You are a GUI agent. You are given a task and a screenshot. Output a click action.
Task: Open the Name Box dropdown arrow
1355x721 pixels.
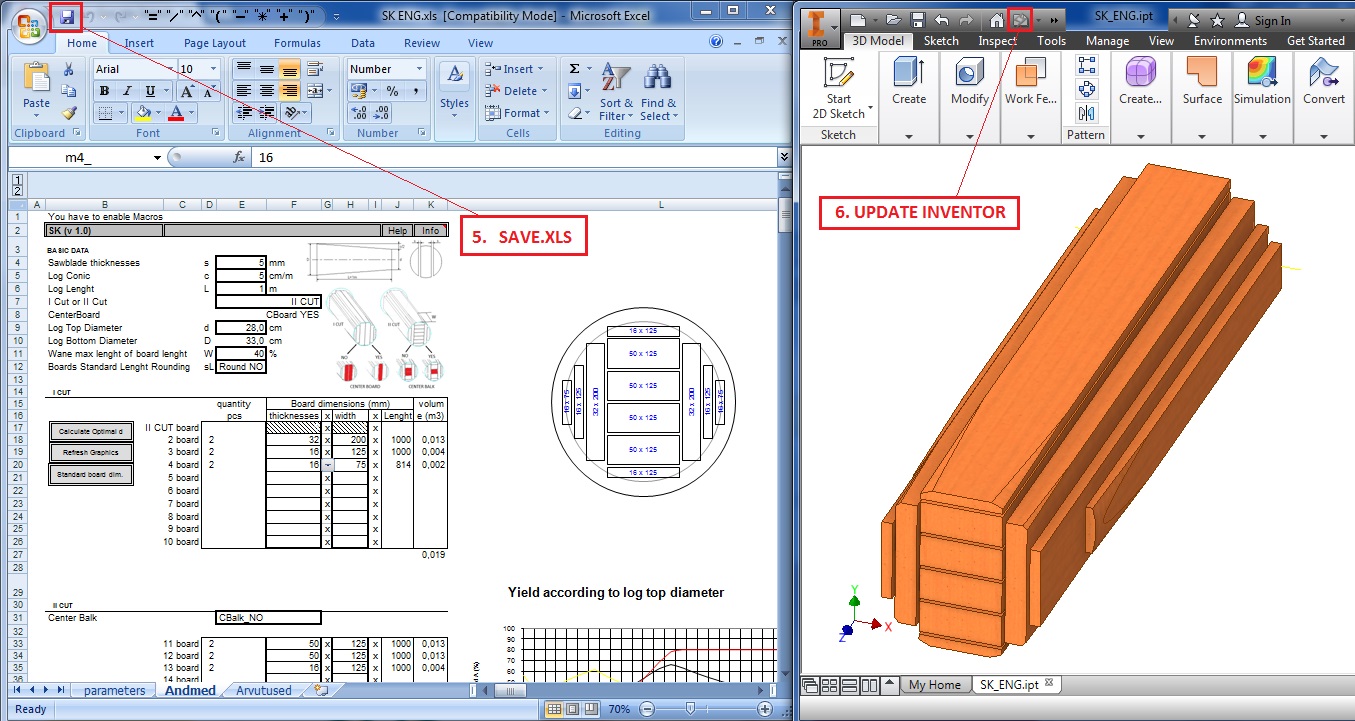157,158
